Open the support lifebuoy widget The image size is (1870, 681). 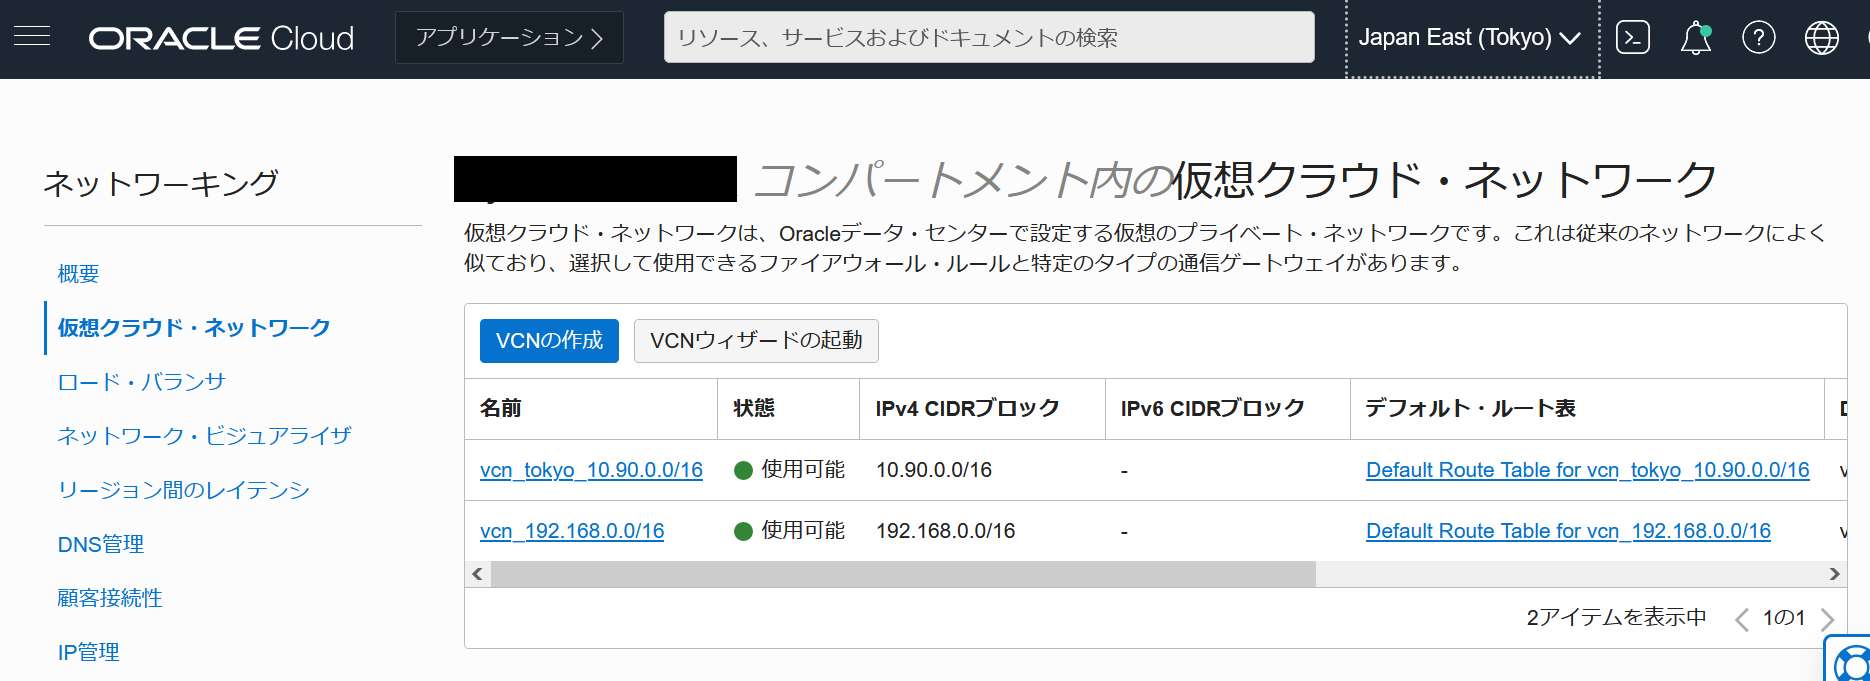pos(1849,660)
